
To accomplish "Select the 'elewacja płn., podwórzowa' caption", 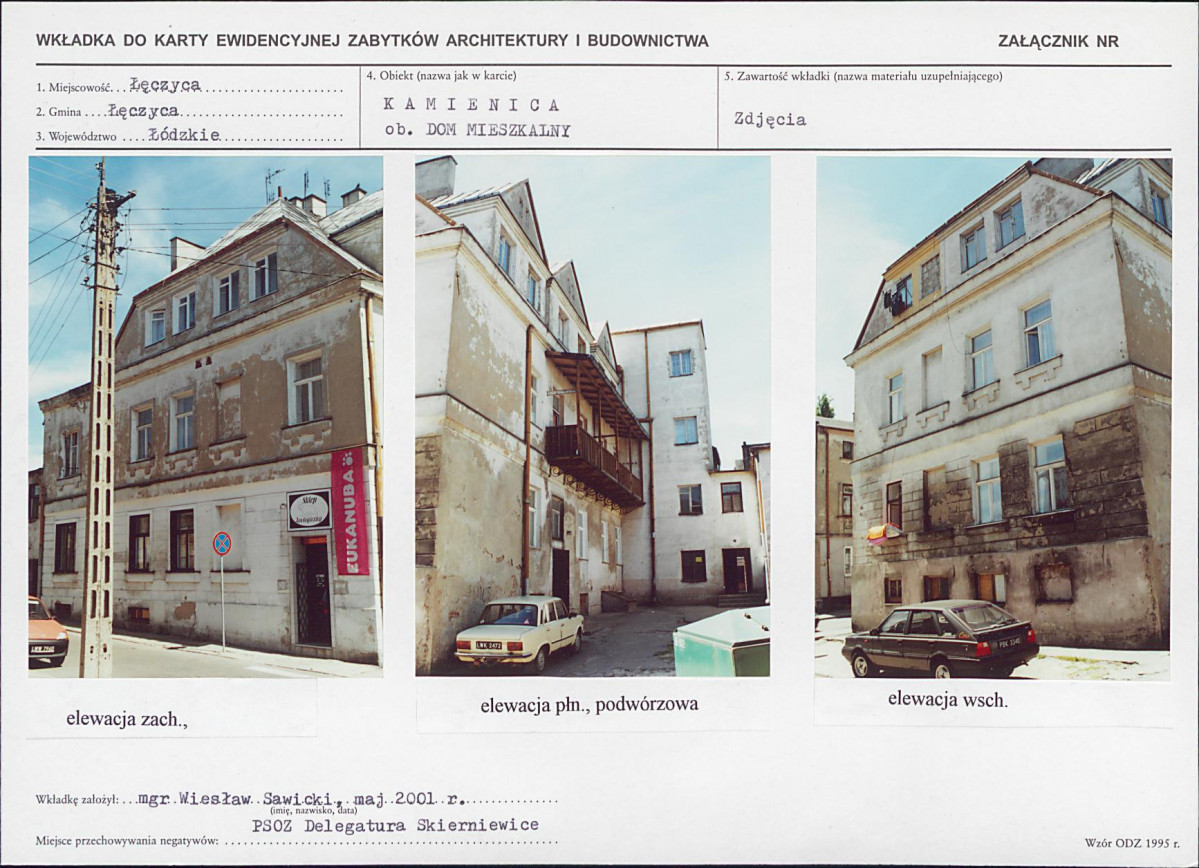I will point(589,704).
